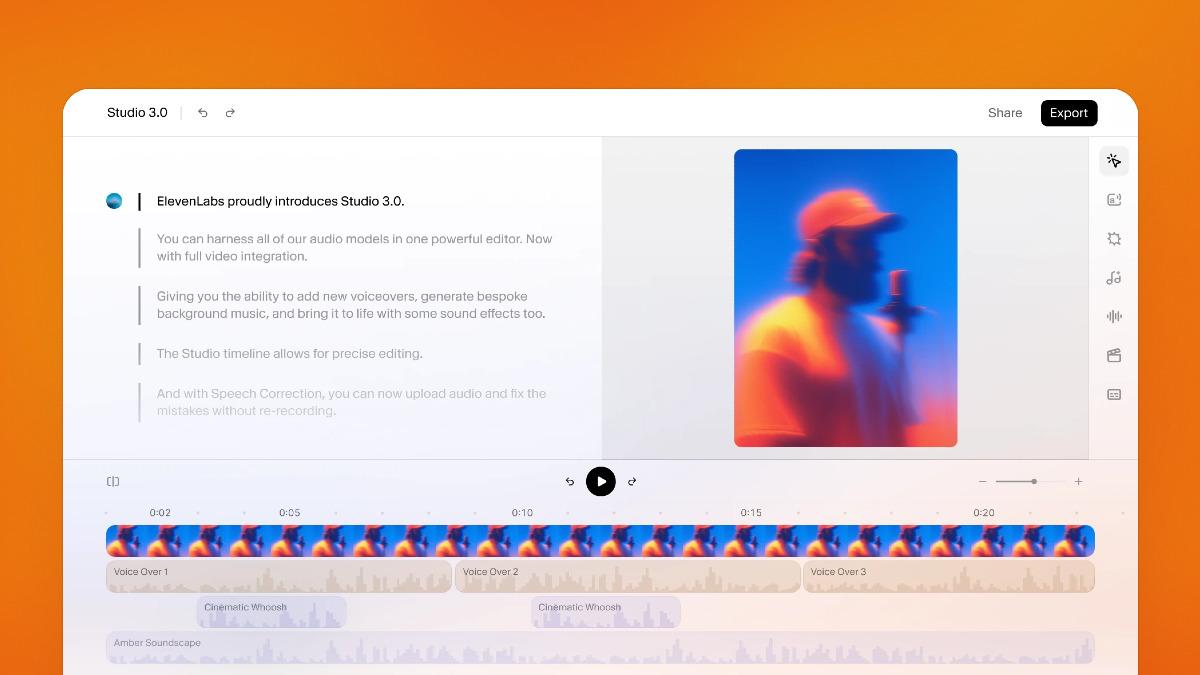The image size is (1200, 675).
Task: Select the Voice Over 2 clip
Action: pos(627,576)
